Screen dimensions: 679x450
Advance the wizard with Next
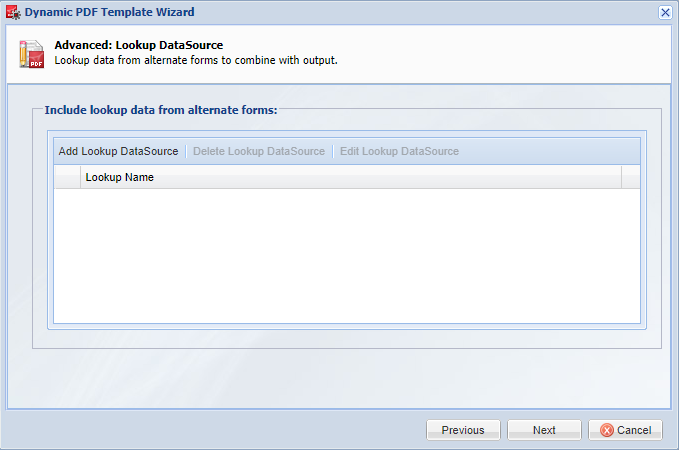[544, 430]
